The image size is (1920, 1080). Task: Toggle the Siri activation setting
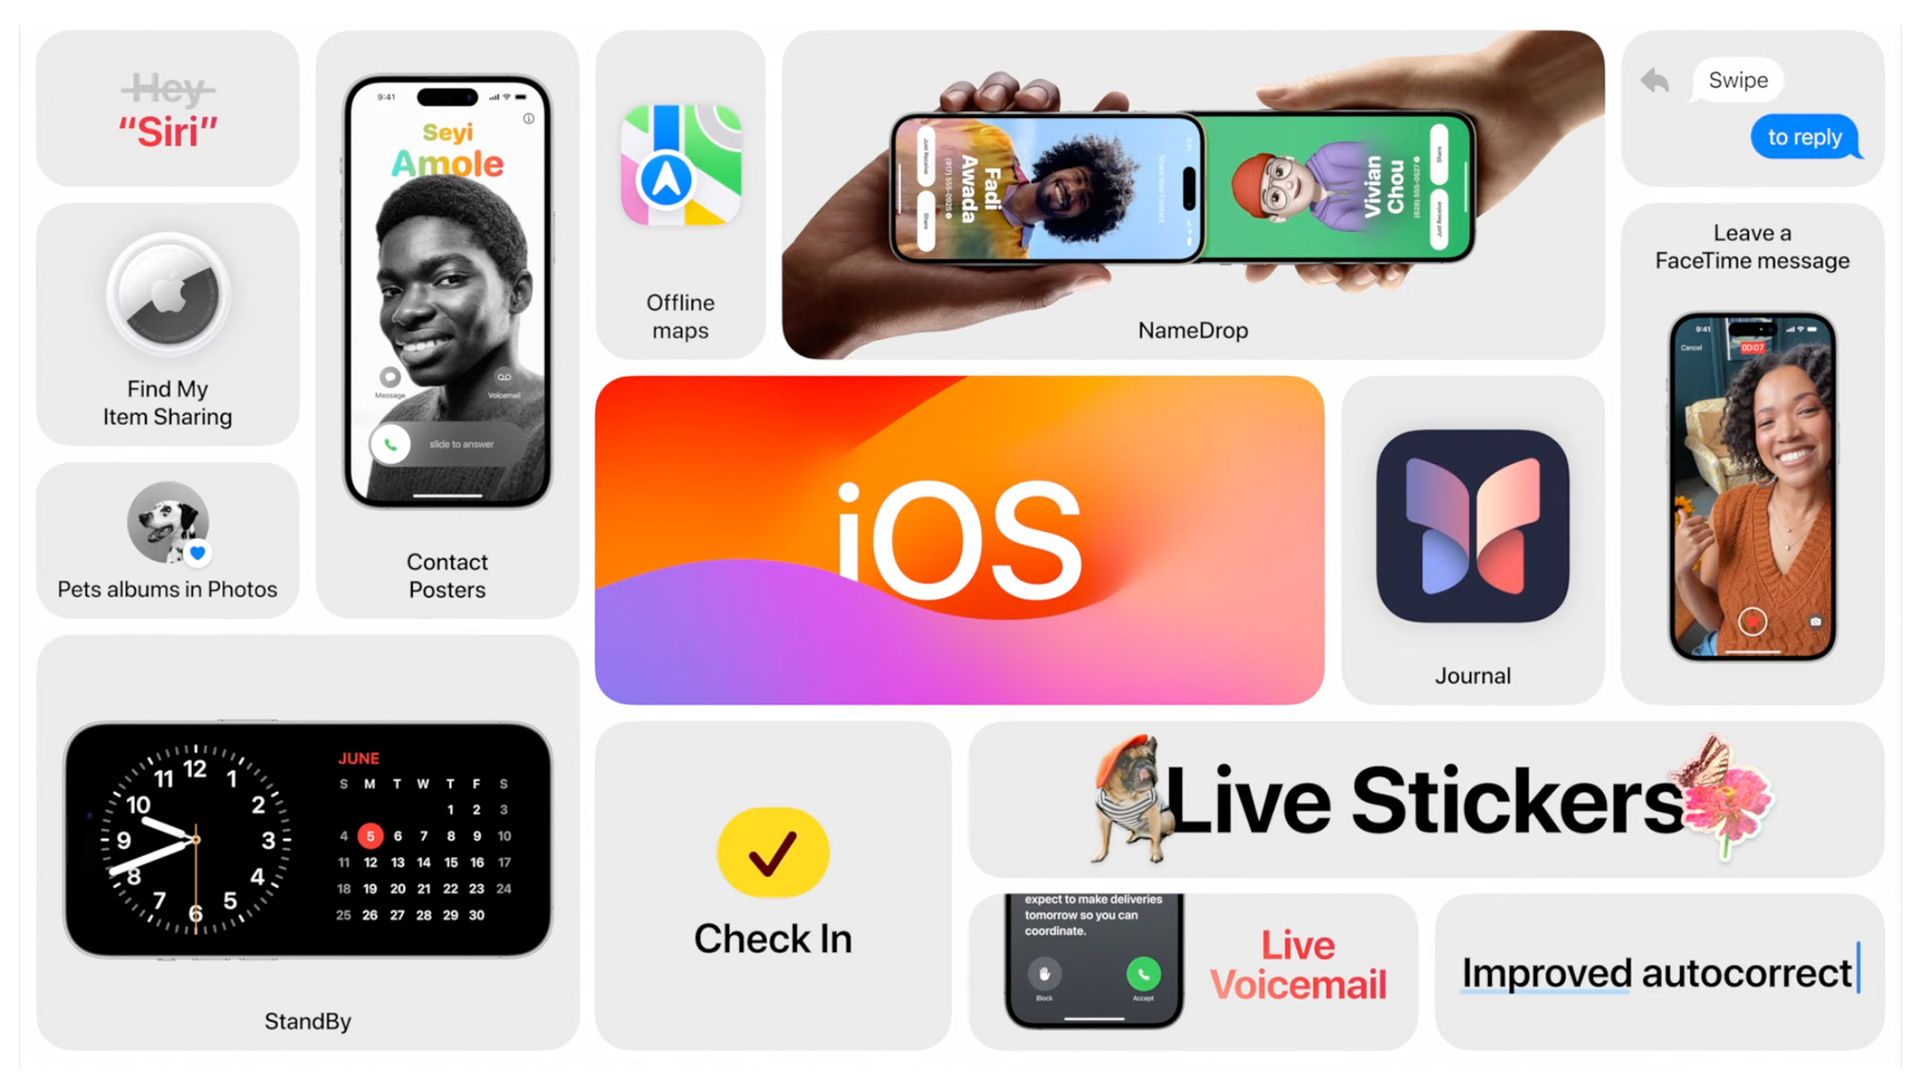pos(171,109)
